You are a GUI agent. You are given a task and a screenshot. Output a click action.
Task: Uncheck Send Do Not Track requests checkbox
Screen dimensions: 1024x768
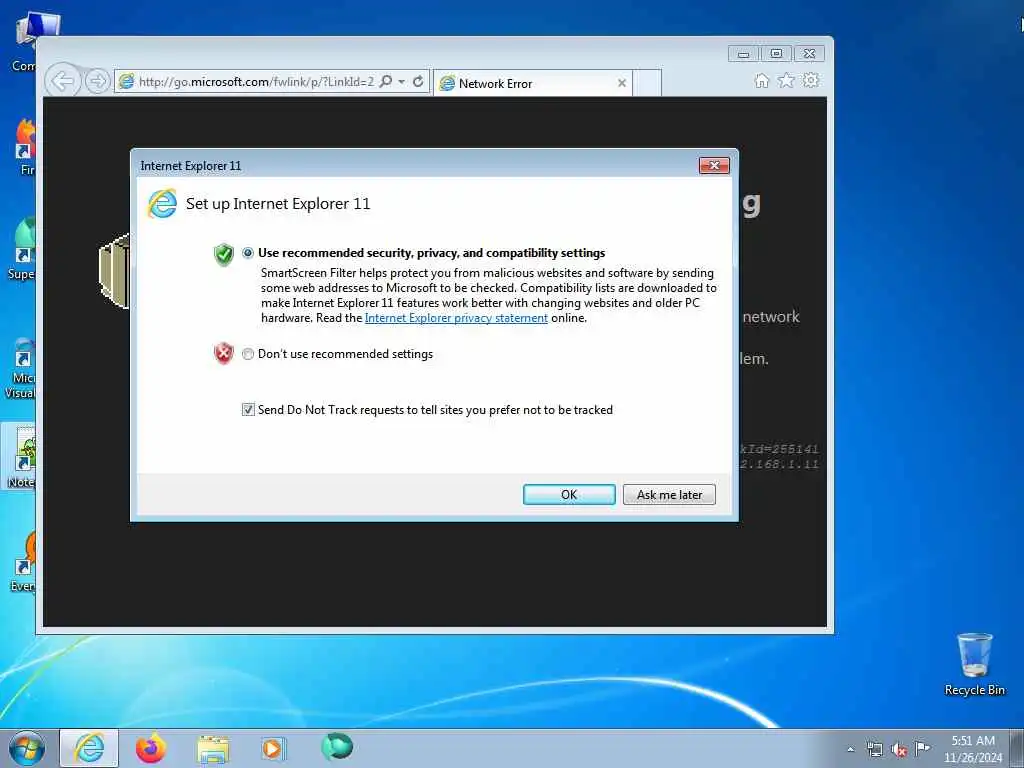tap(248, 409)
